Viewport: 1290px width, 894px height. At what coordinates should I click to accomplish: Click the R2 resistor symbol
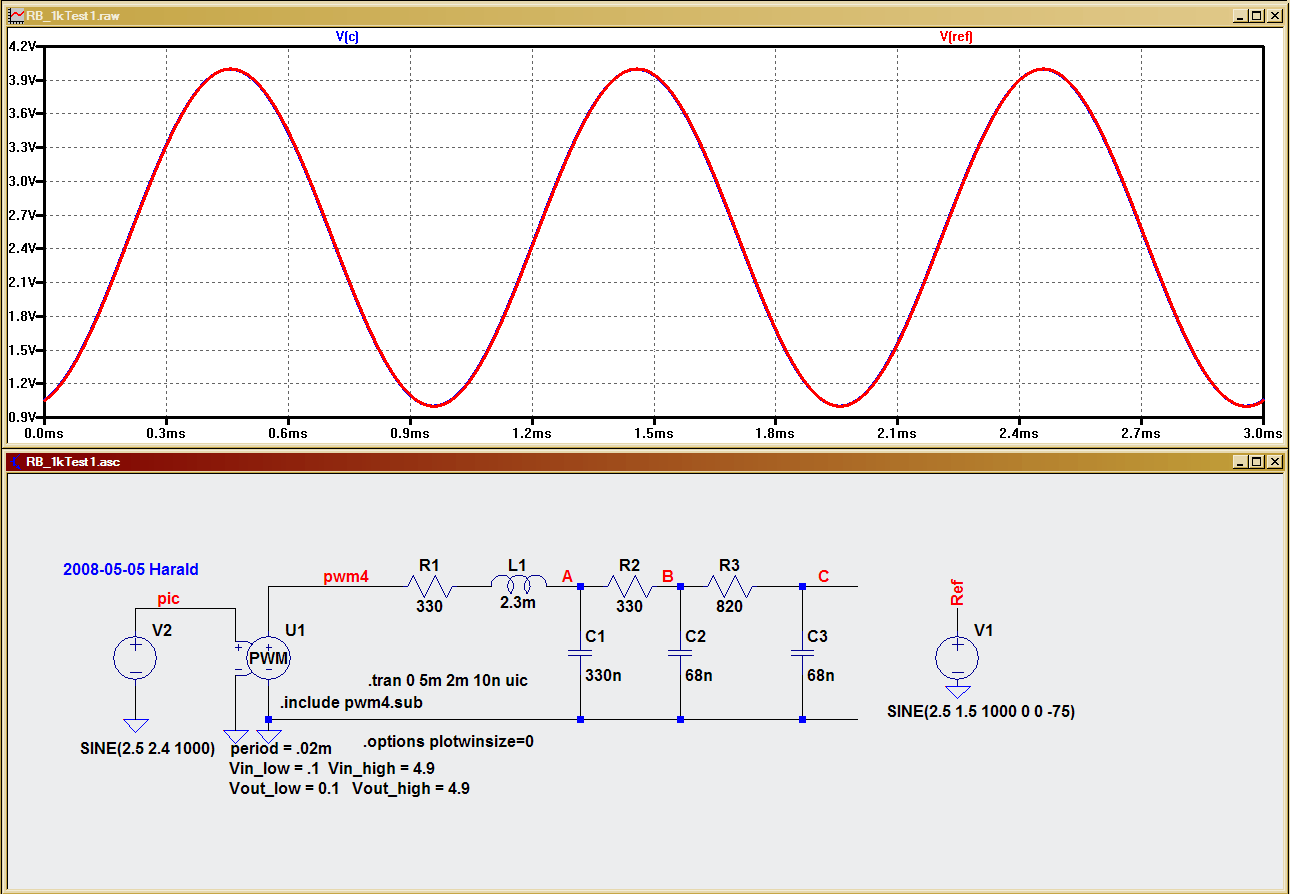[x=630, y=586]
